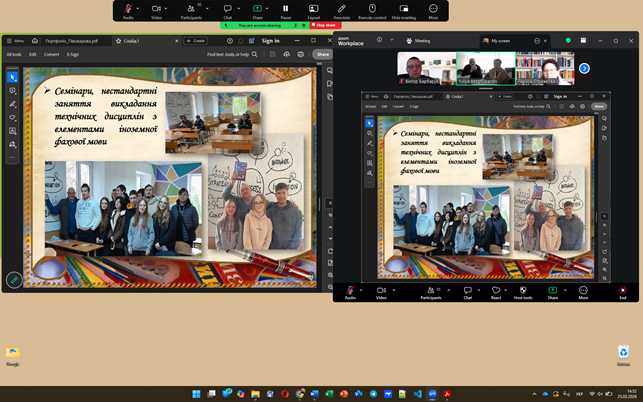The width and height of the screenshot is (643, 402).
Task: Choose the highlight pen tool in Acrobat
Action: point(12,104)
